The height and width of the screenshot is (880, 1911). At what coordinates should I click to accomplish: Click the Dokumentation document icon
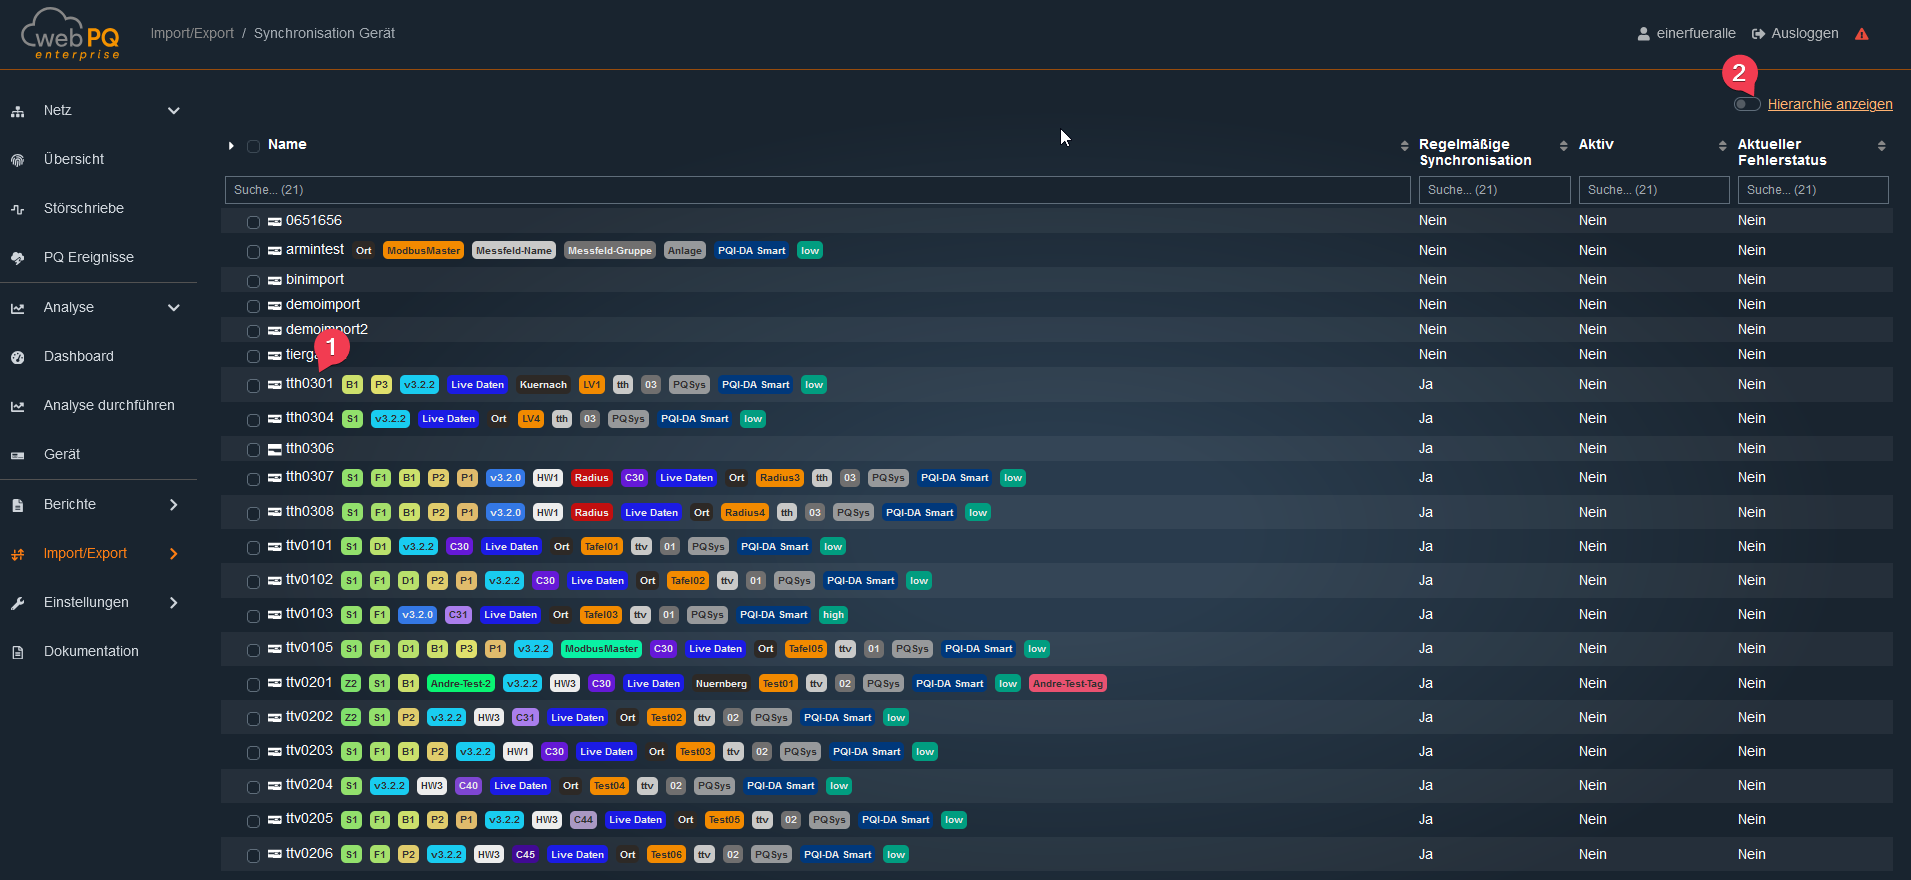(x=17, y=652)
